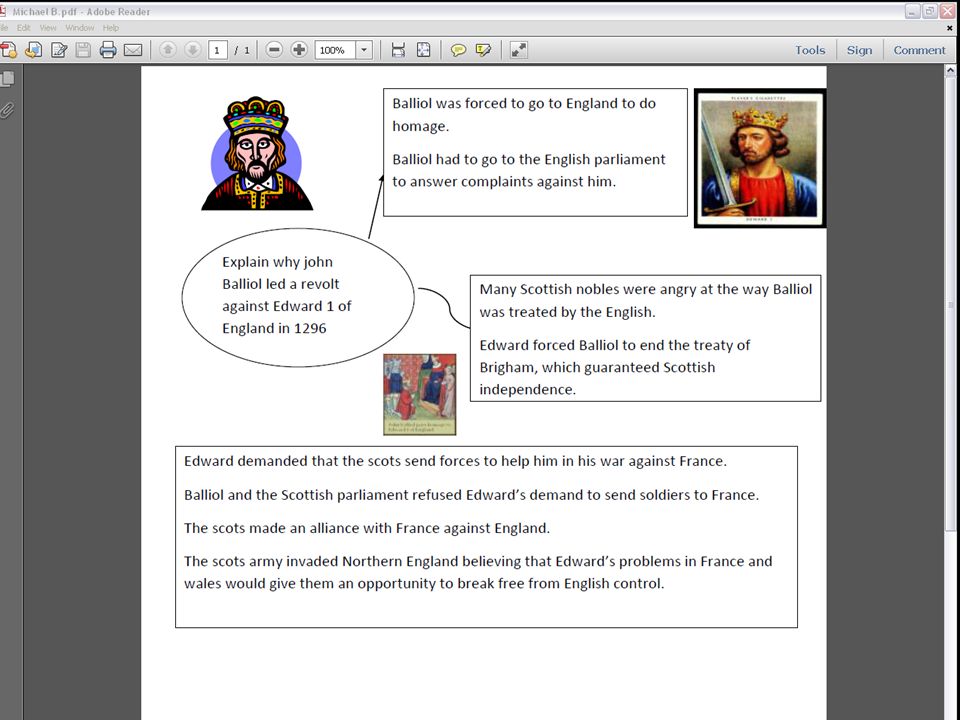The height and width of the screenshot is (720, 960).
Task: Click the small medieval homage painting
Action: click(419, 394)
